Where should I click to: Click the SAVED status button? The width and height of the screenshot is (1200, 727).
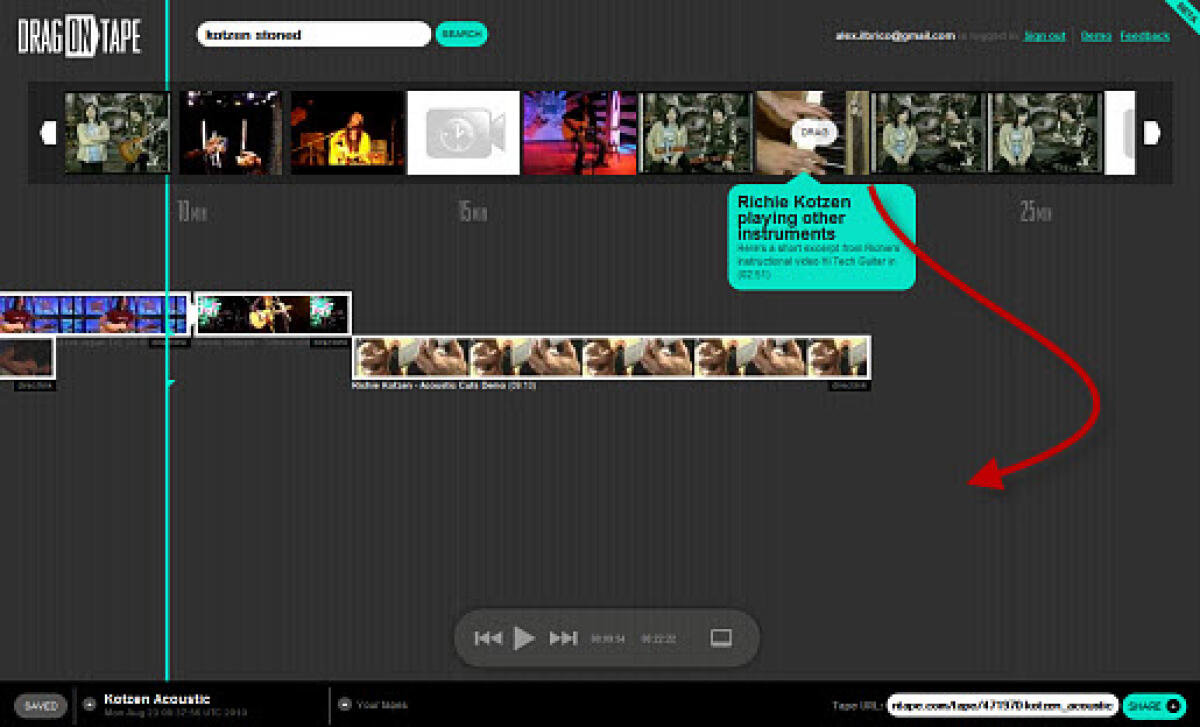click(x=41, y=705)
